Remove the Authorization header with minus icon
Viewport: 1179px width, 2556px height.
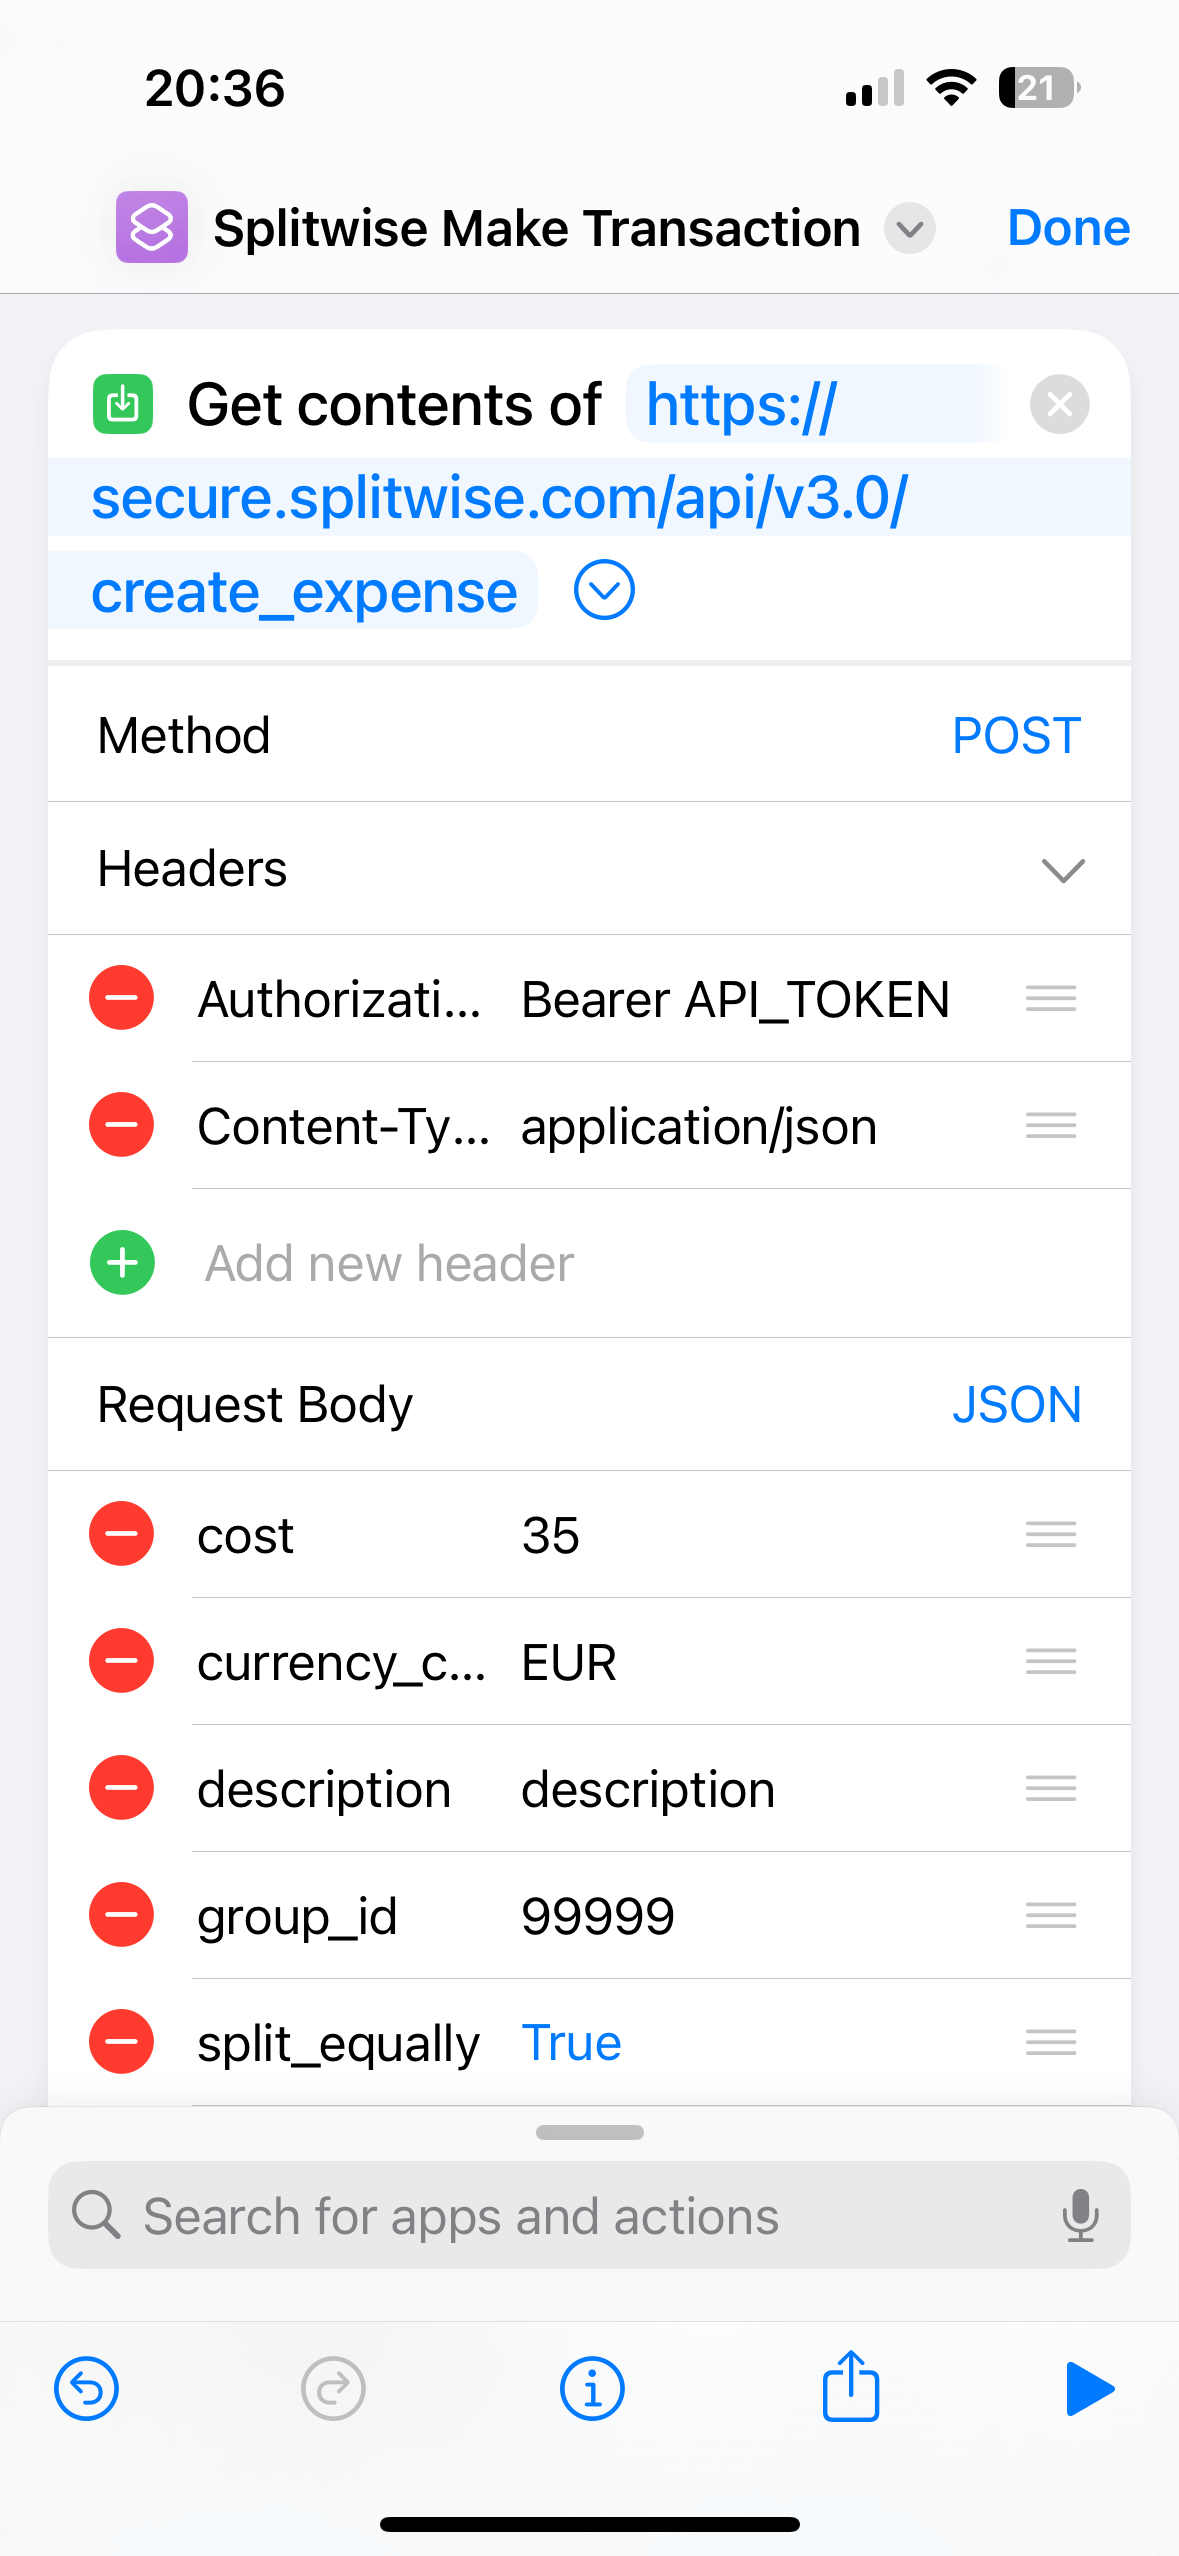(122, 998)
